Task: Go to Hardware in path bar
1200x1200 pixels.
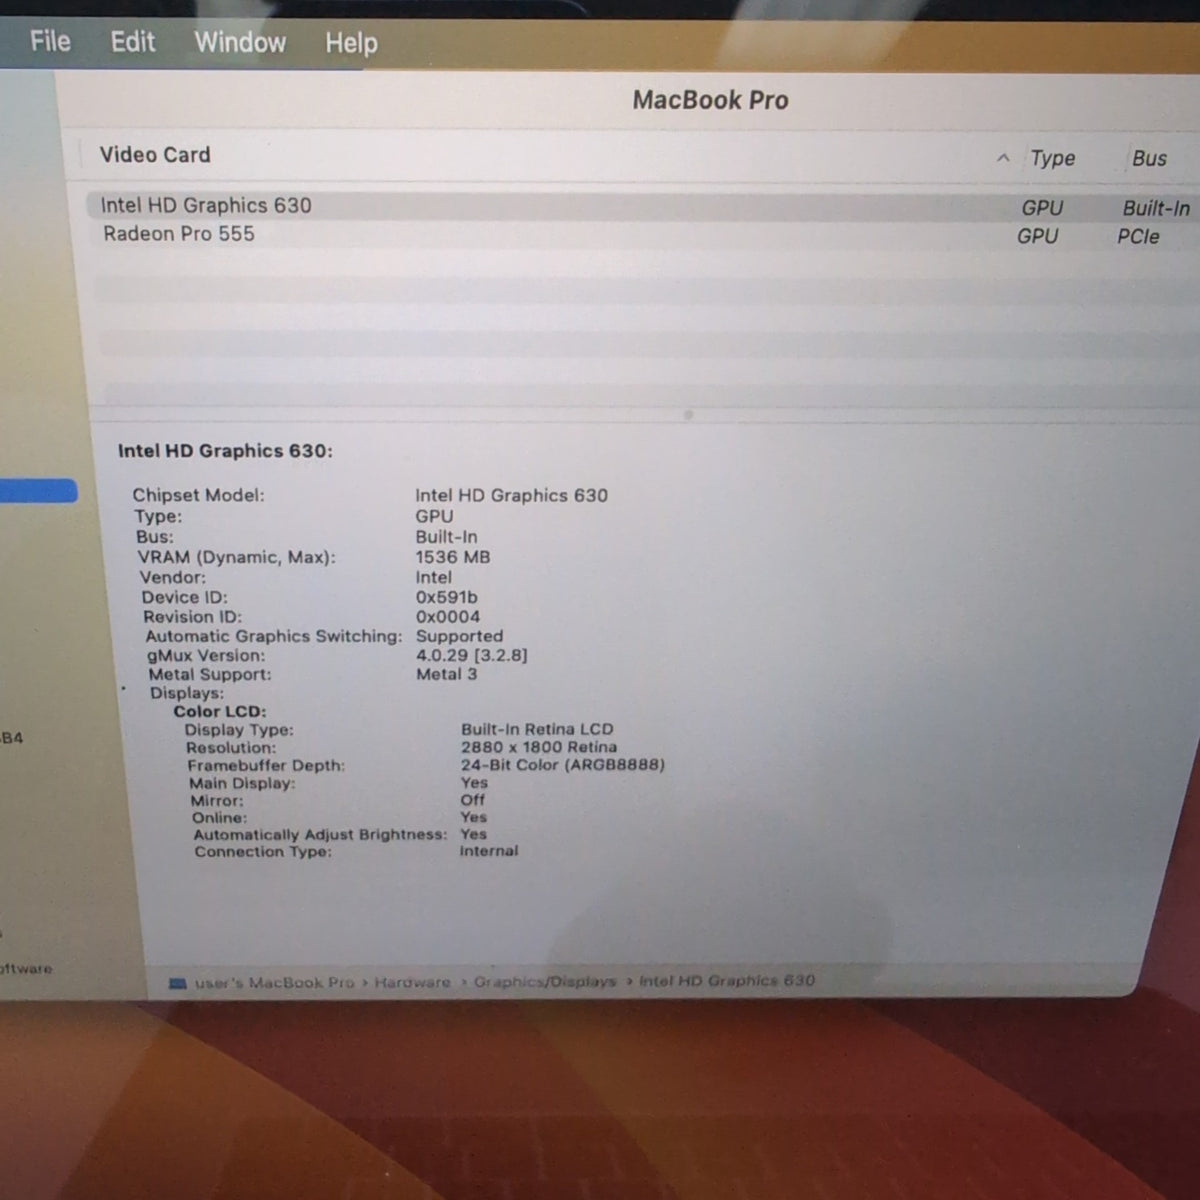Action: (413, 983)
